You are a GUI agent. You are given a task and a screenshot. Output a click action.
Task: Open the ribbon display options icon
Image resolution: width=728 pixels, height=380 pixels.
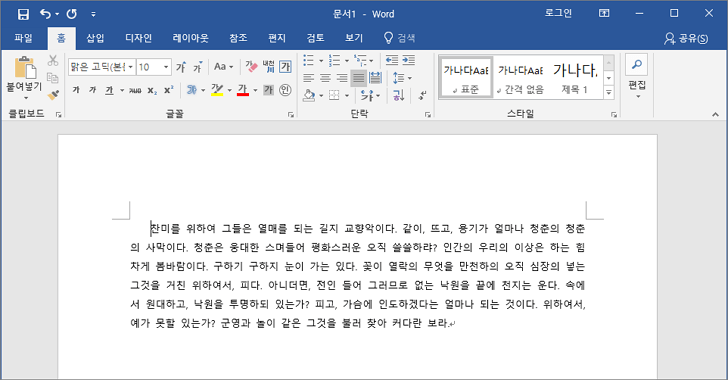click(x=604, y=13)
